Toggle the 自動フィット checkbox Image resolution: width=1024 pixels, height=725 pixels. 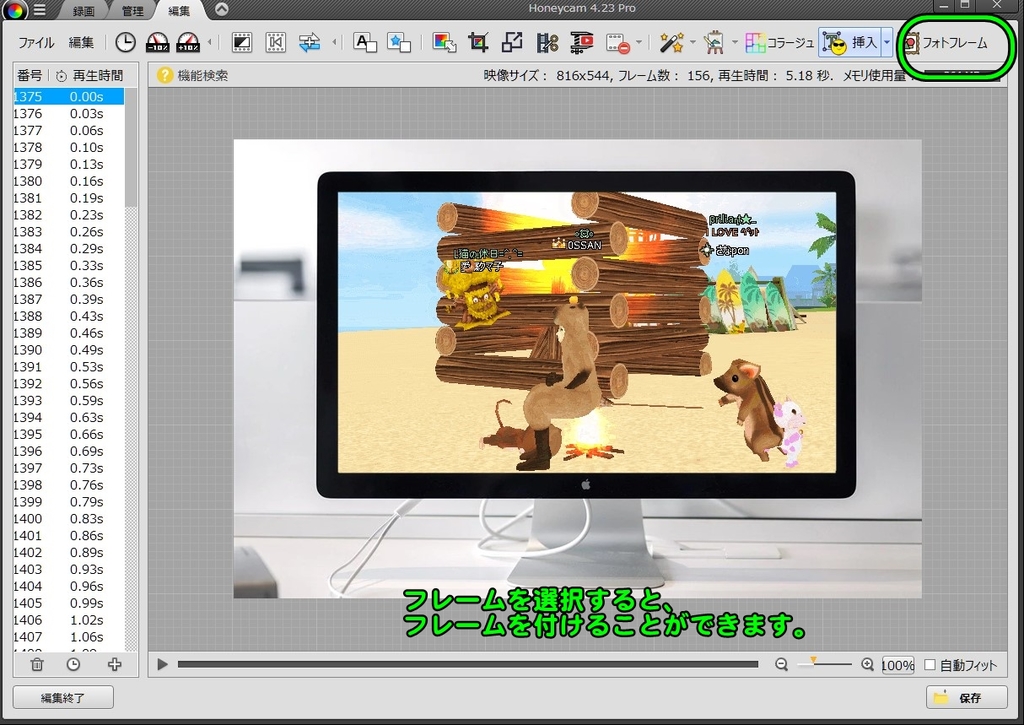[930, 665]
